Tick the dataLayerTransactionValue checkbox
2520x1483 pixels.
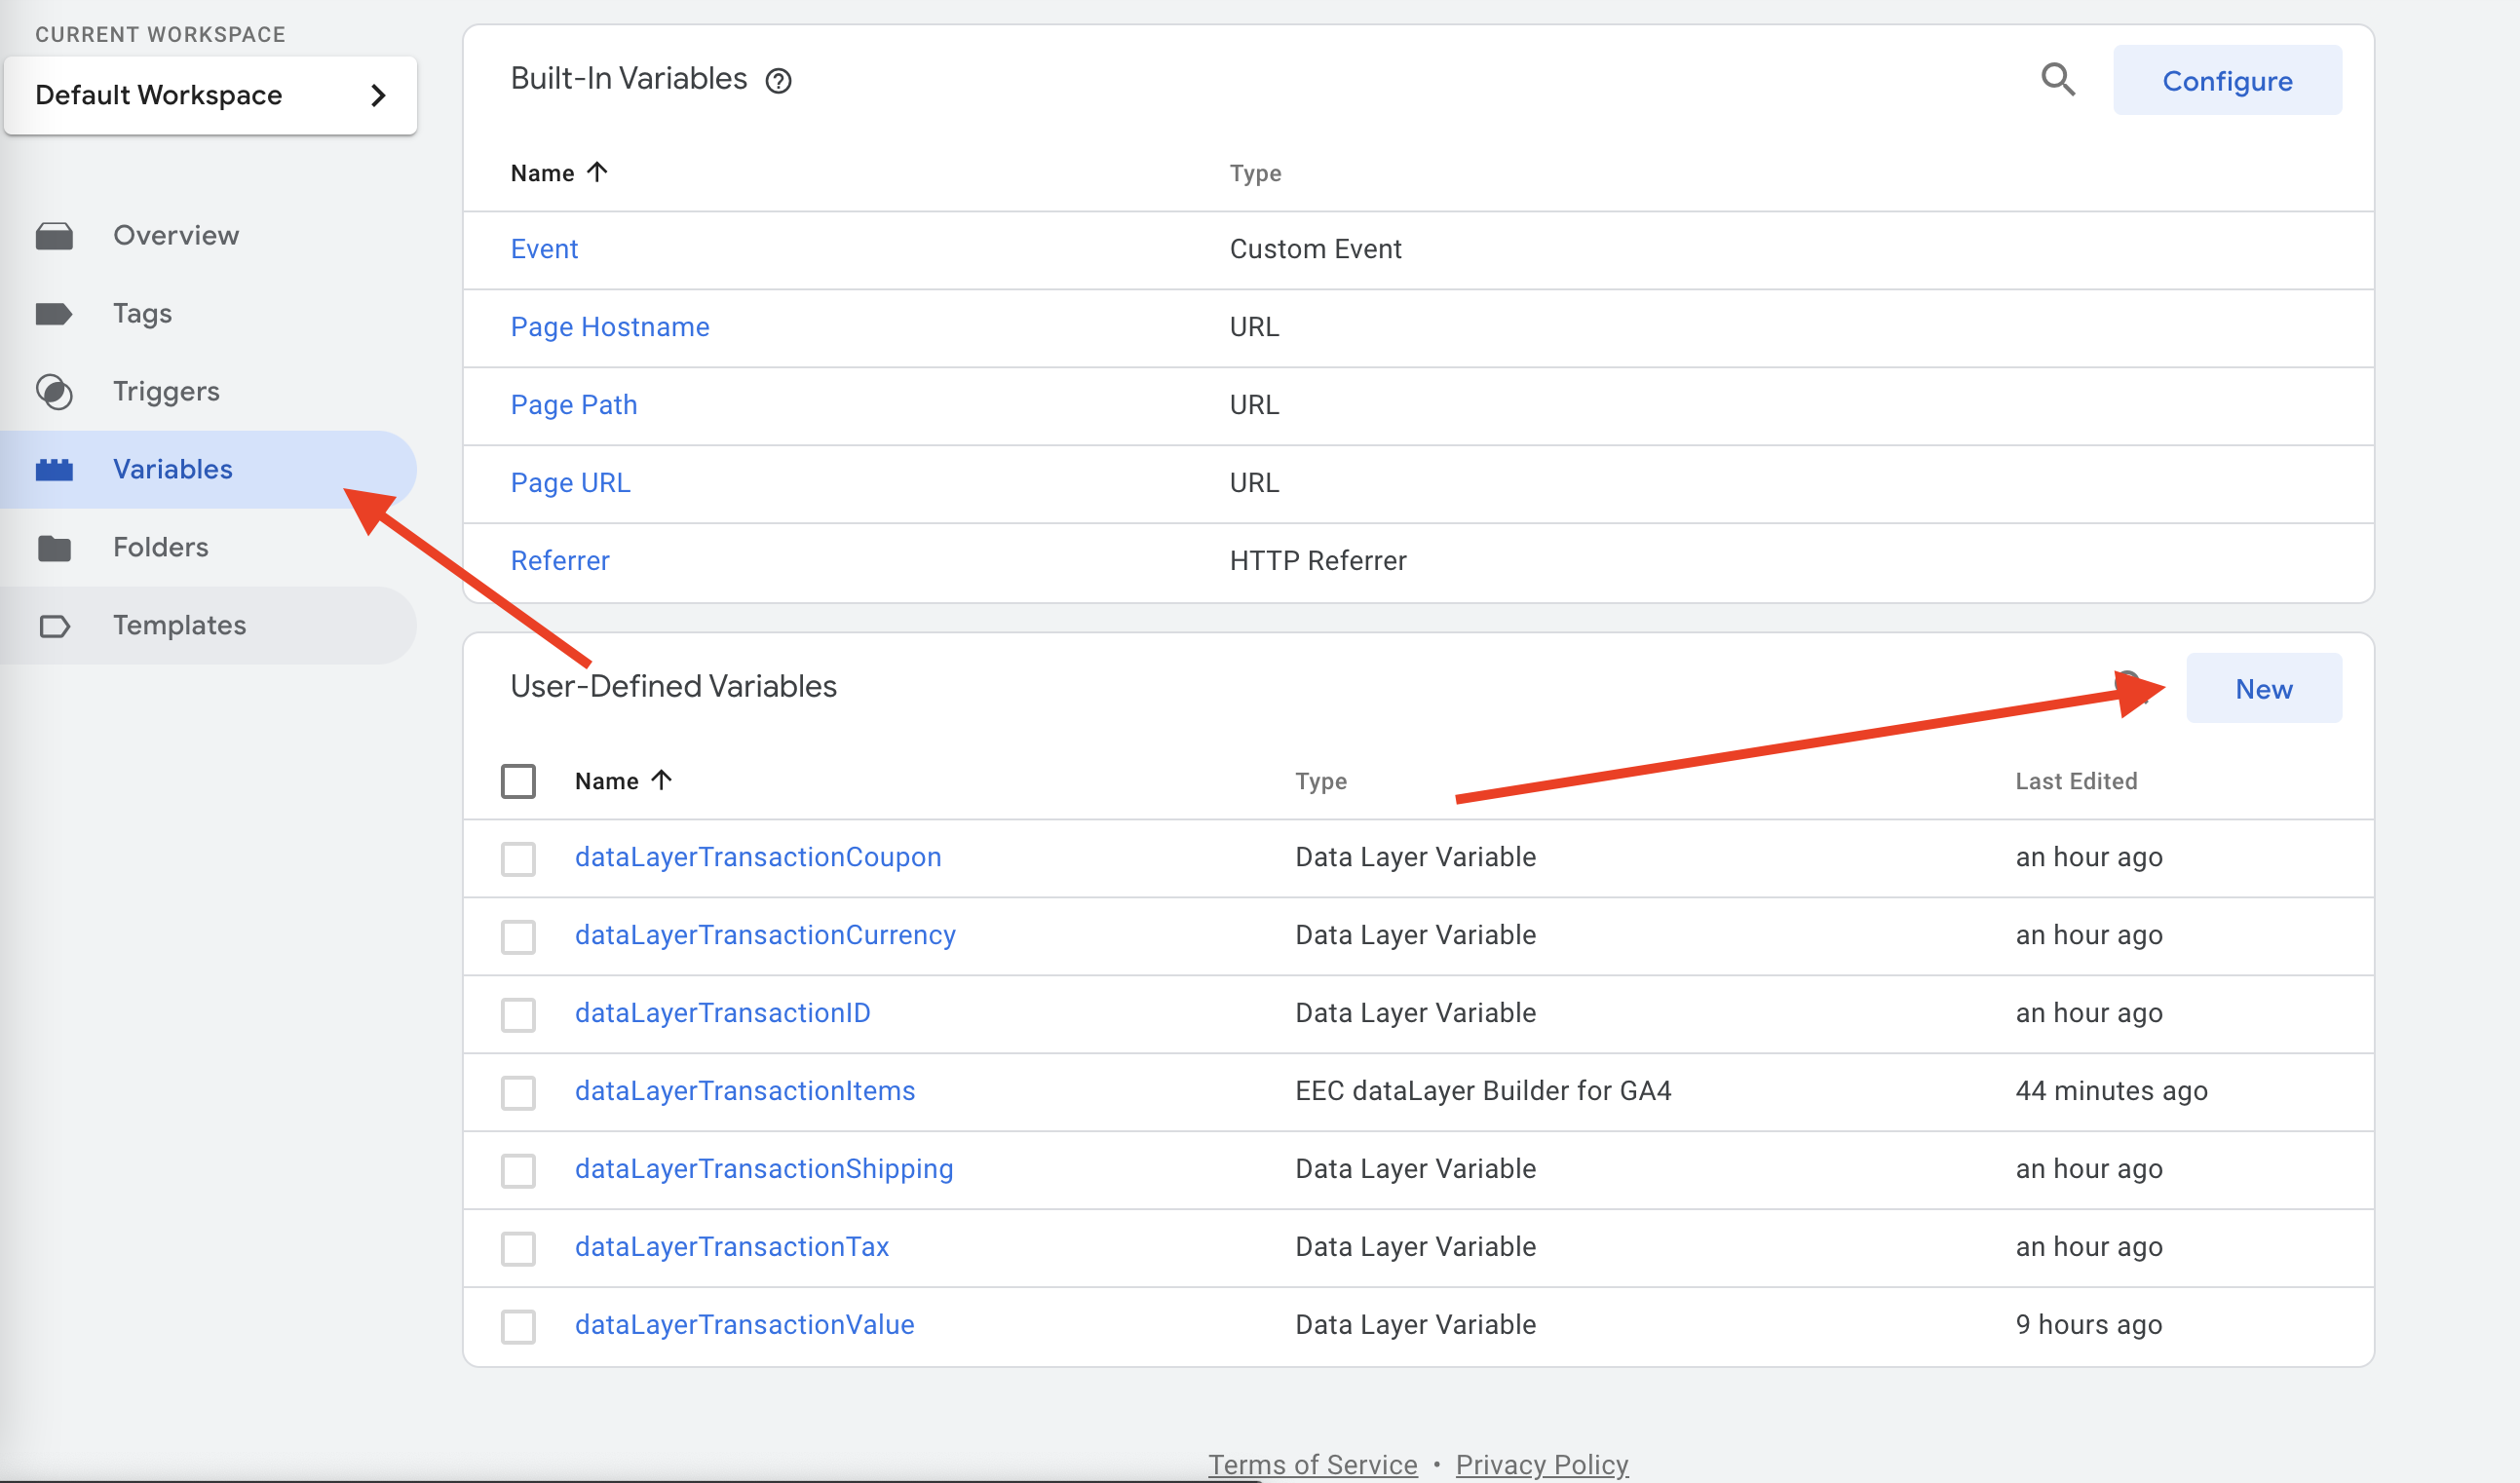tap(518, 1326)
